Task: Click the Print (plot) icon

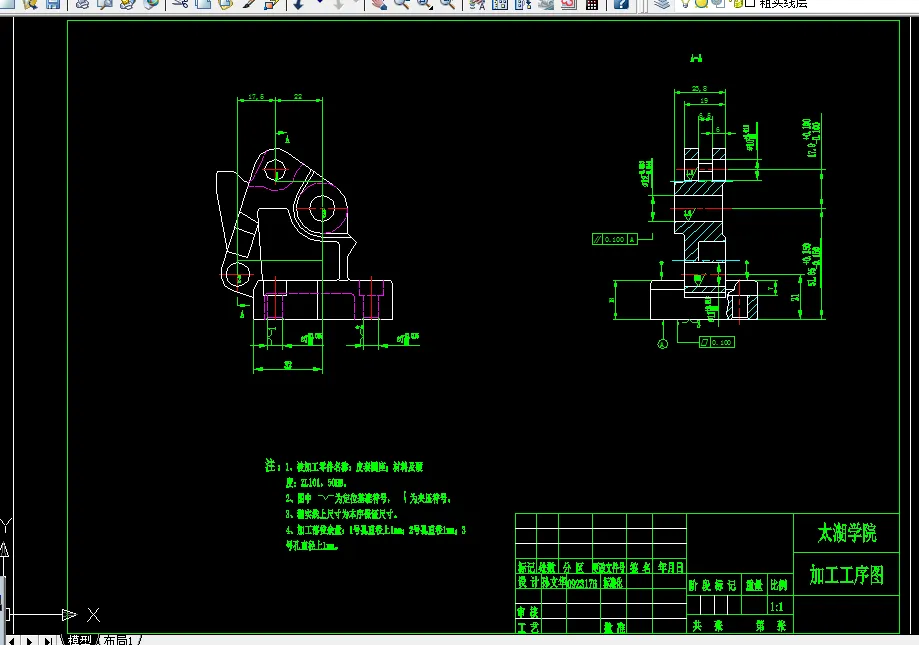Action: point(82,4)
